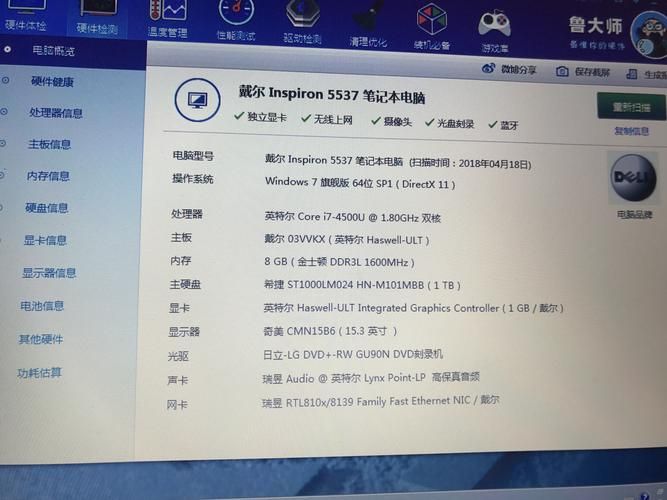Open 其他硬件 in sidebar

pyautogui.click(x=40, y=339)
